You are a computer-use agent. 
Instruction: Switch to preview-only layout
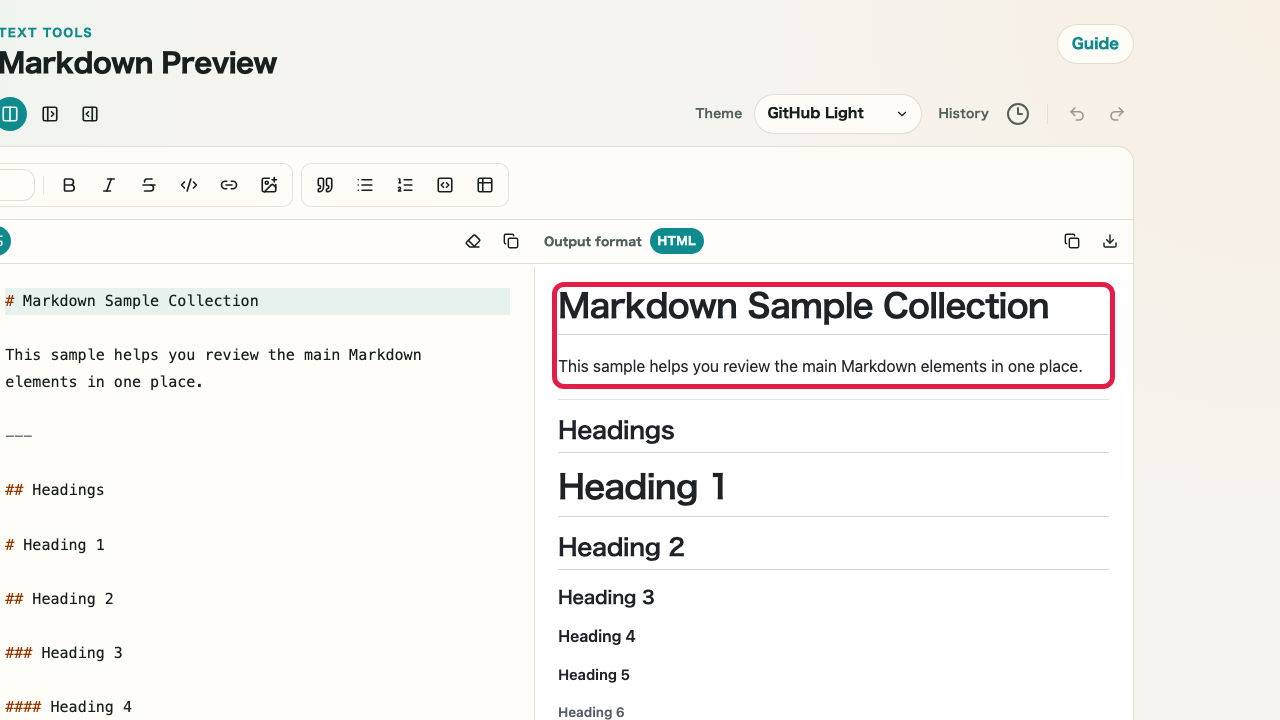tap(90, 114)
